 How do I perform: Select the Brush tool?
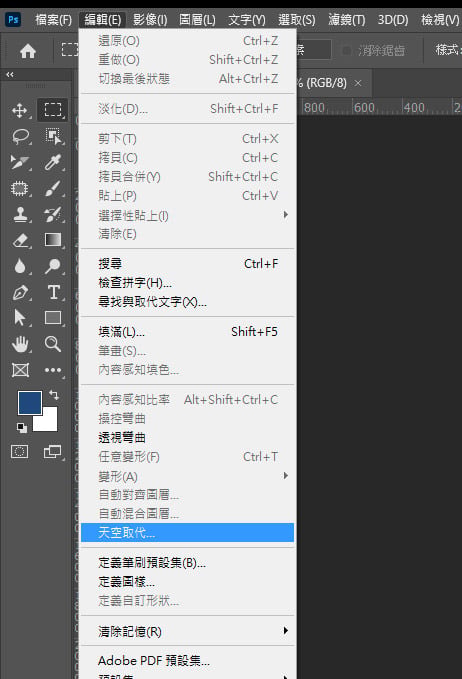pyautogui.click(x=53, y=189)
